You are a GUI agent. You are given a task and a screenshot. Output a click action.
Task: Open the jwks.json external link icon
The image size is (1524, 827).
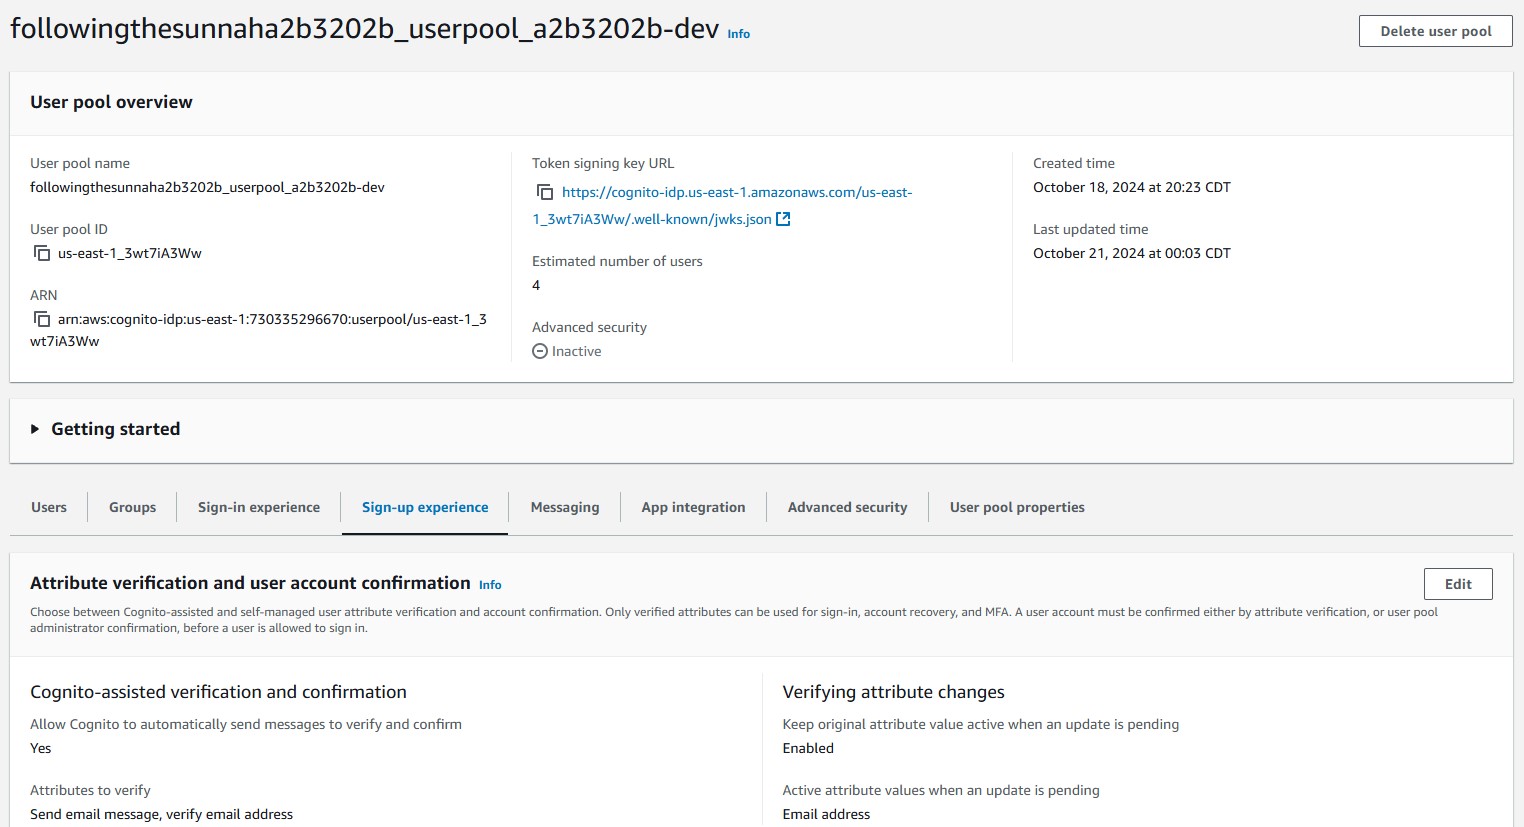pyautogui.click(x=783, y=219)
